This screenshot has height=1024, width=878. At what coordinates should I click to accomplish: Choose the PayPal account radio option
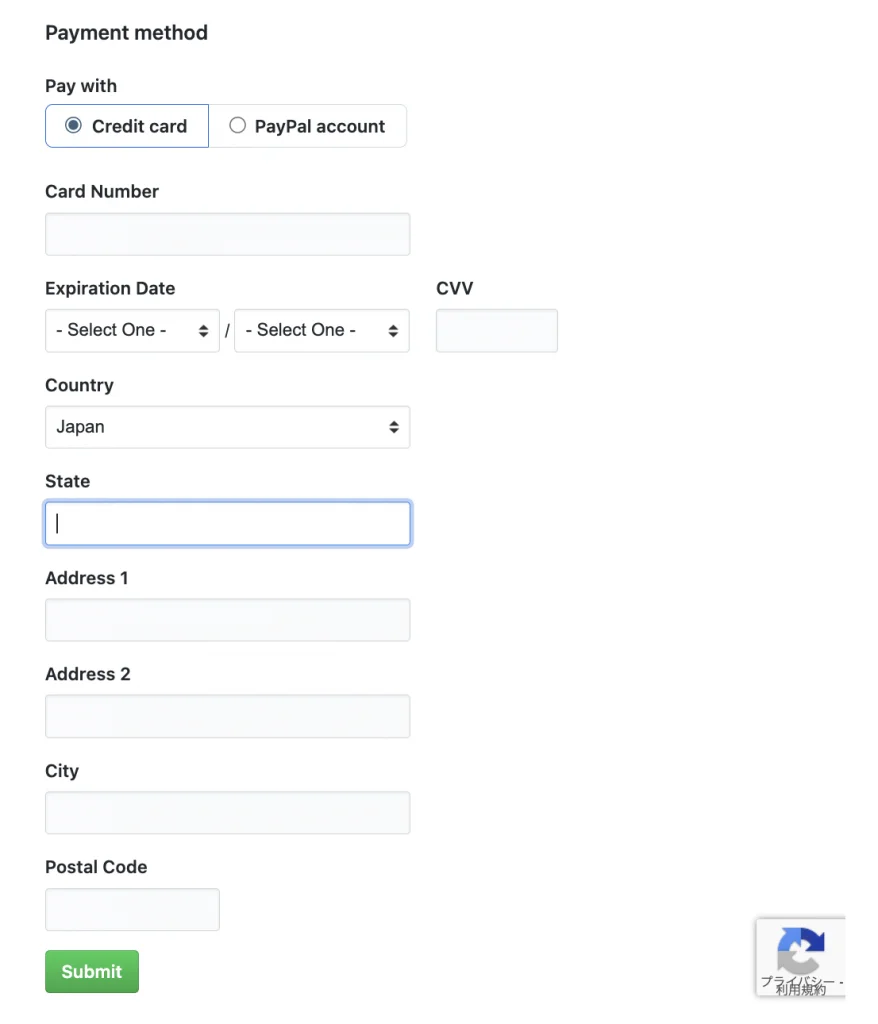(x=237, y=126)
